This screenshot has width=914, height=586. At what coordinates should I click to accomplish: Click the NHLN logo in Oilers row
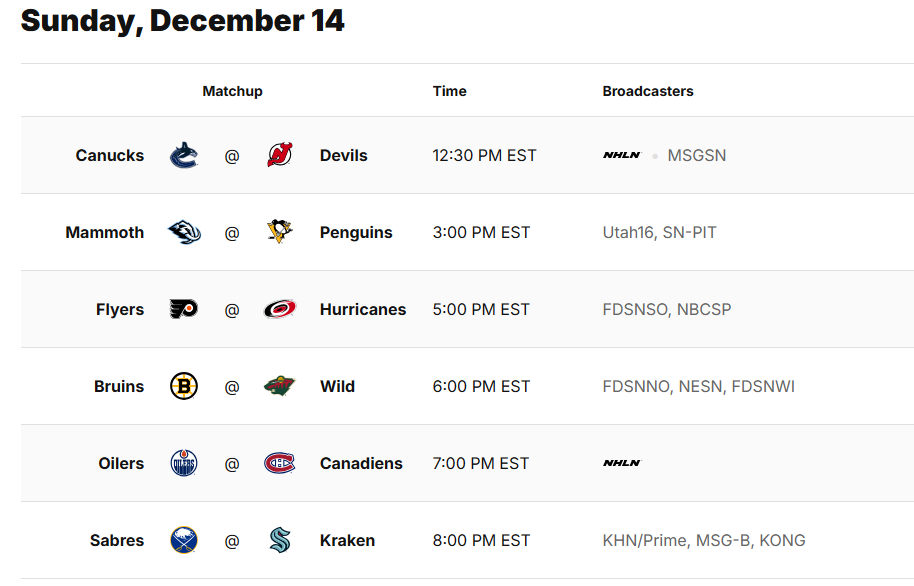point(621,463)
